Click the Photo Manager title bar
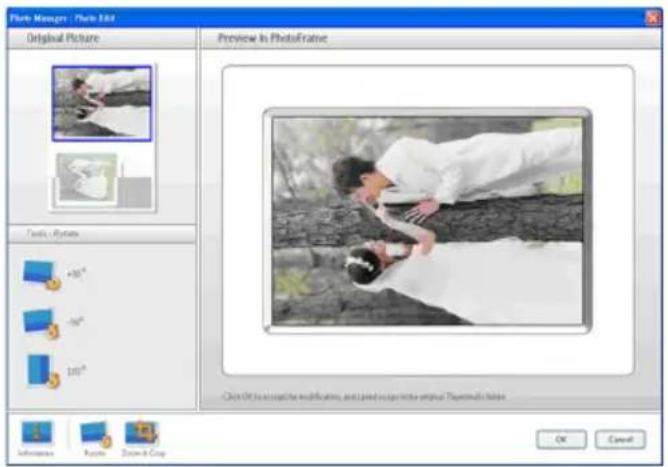Image resolution: width=668 pixels, height=467 pixels. click(x=300, y=17)
